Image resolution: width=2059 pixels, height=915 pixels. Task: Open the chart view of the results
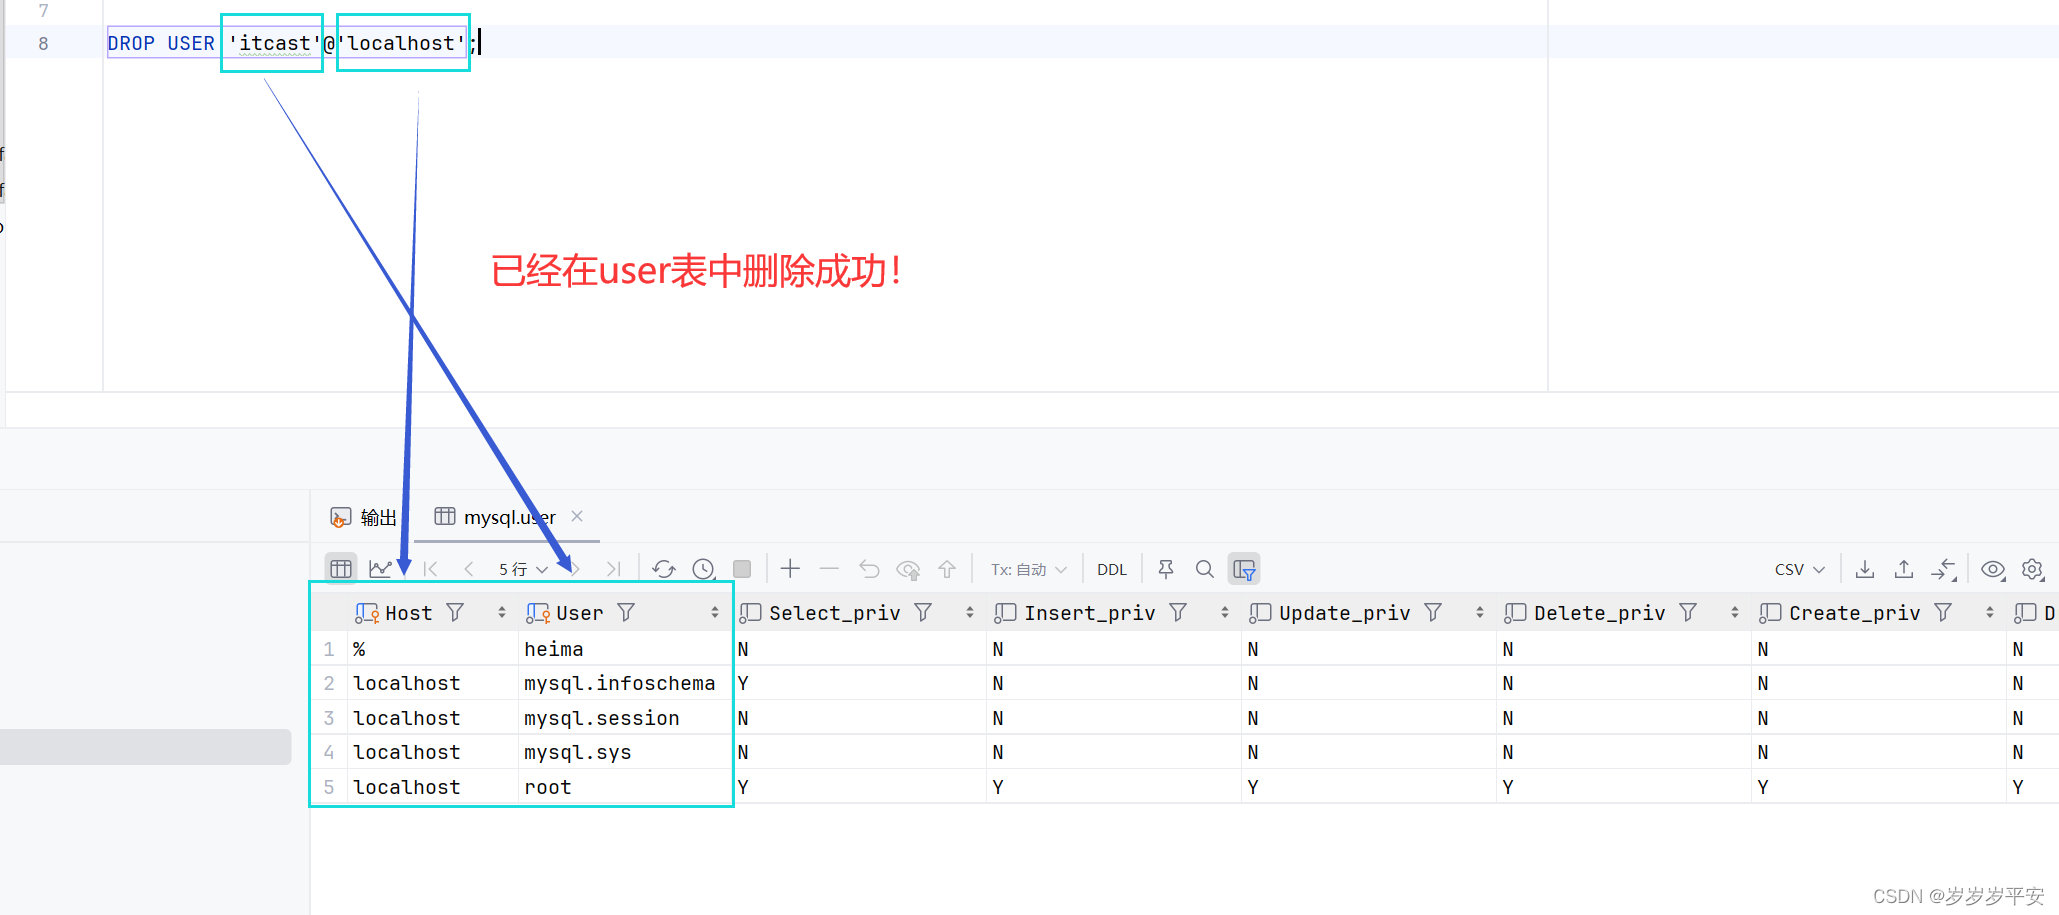click(380, 569)
